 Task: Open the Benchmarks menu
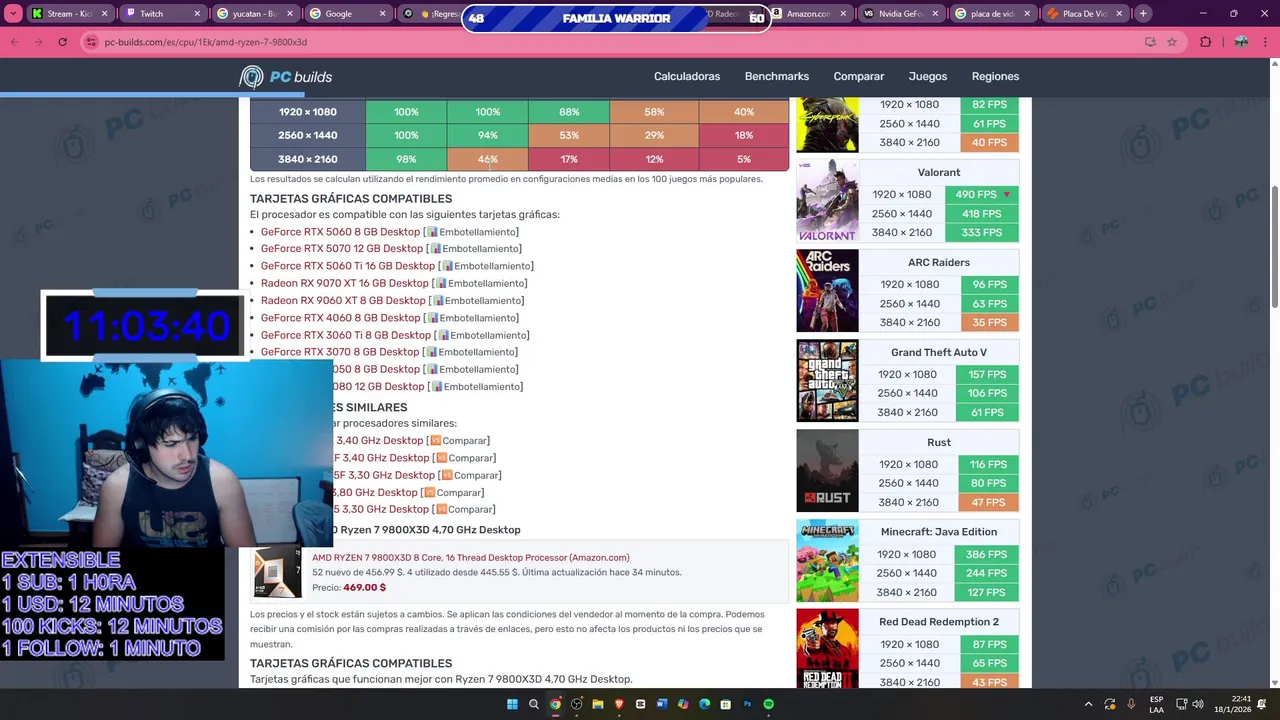point(777,77)
